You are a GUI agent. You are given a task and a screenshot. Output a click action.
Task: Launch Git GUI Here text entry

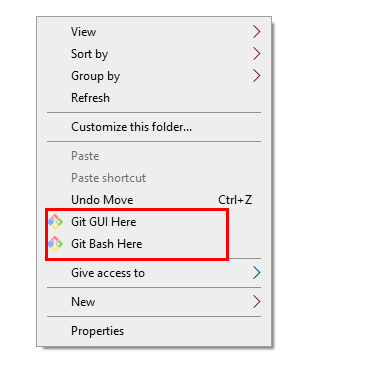coord(104,222)
